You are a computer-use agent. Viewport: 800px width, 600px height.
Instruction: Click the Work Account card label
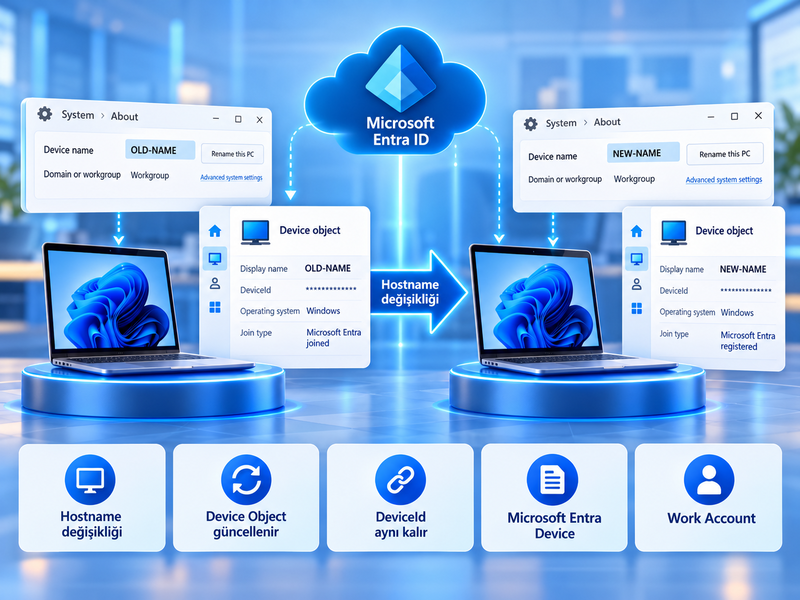tap(711, 518)
